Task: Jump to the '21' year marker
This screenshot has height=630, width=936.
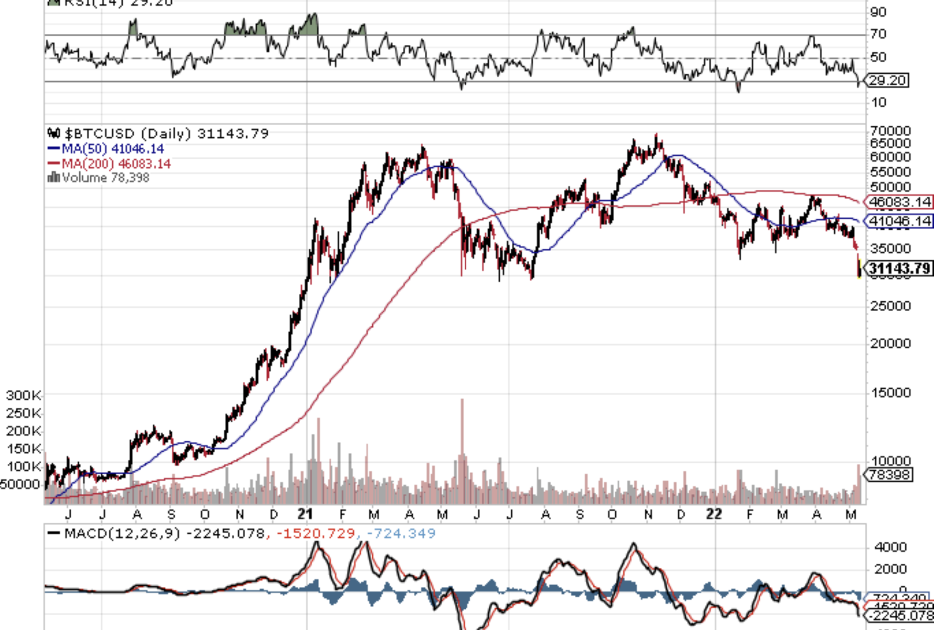Action: (x=305, y=513)
